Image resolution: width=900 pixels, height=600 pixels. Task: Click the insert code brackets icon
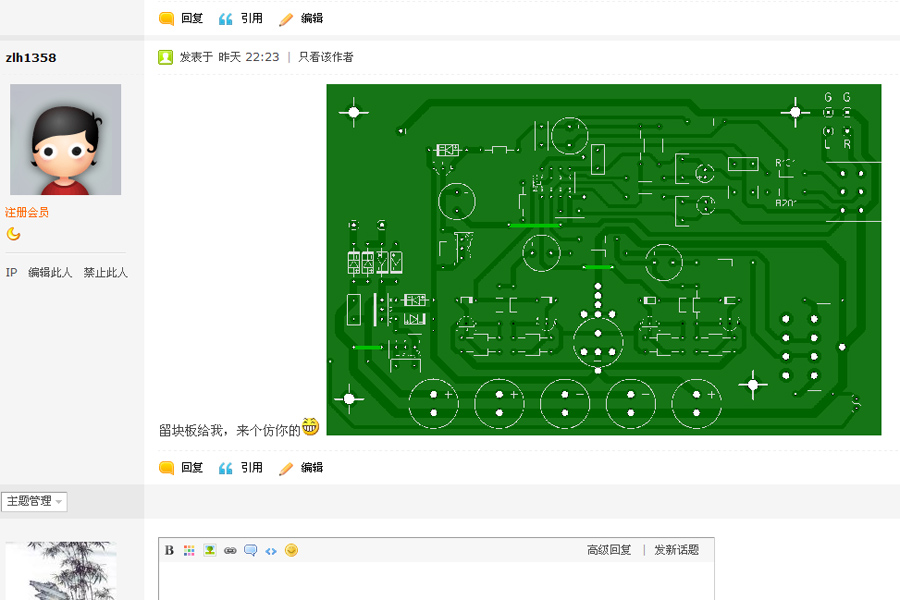tap(271, 551)
